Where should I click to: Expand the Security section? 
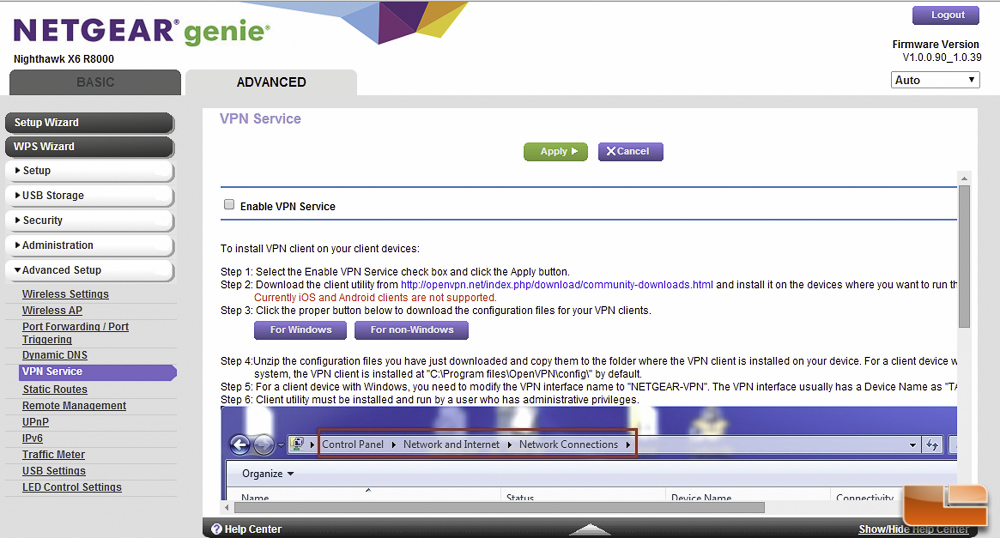tap(89, 221)
